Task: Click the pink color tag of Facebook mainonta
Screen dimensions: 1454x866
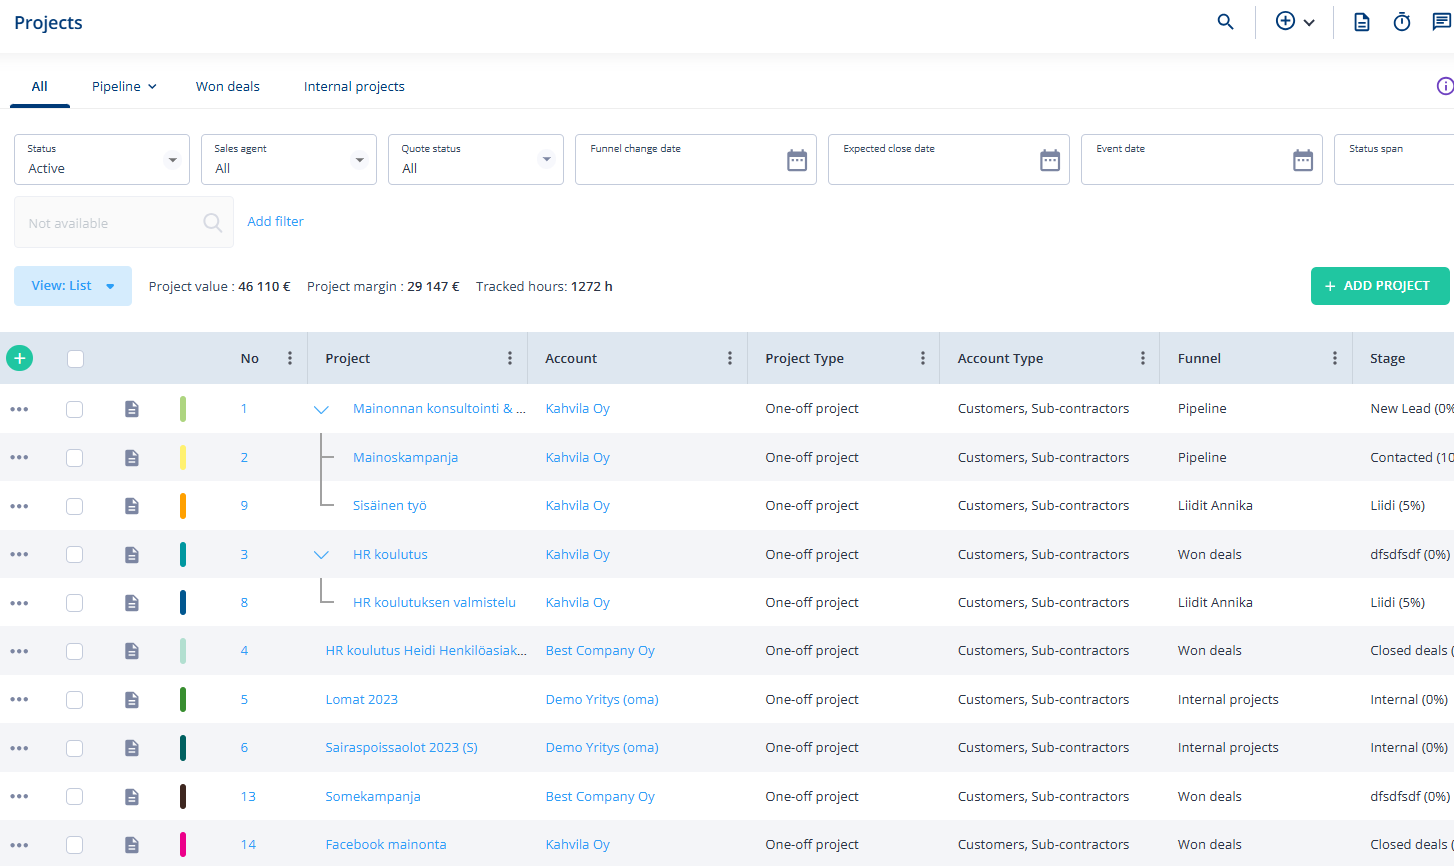Action: click(183, 845)
